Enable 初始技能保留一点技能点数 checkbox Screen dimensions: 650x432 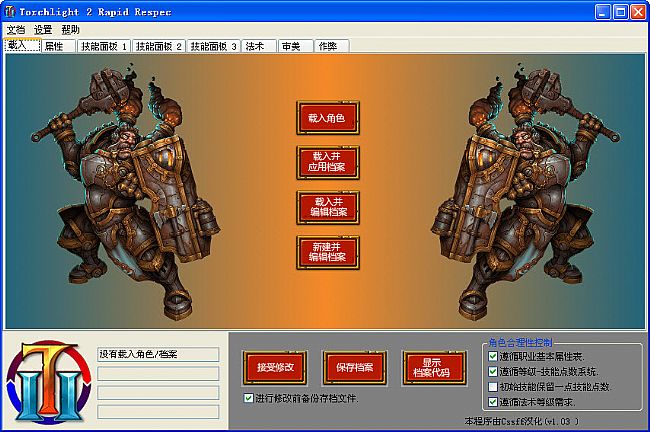[x=493, y=386]
